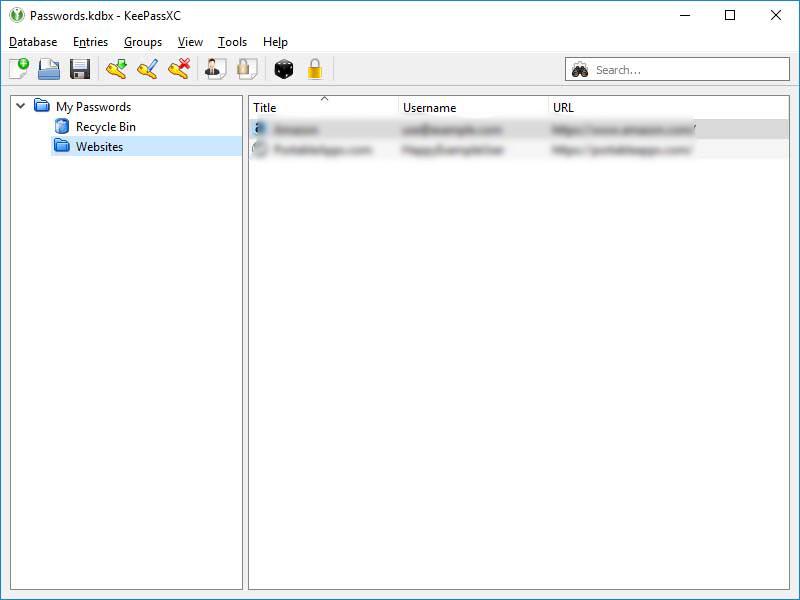
Task: Lock databases with the yellow padlock icon
Action: coord(315,69)
